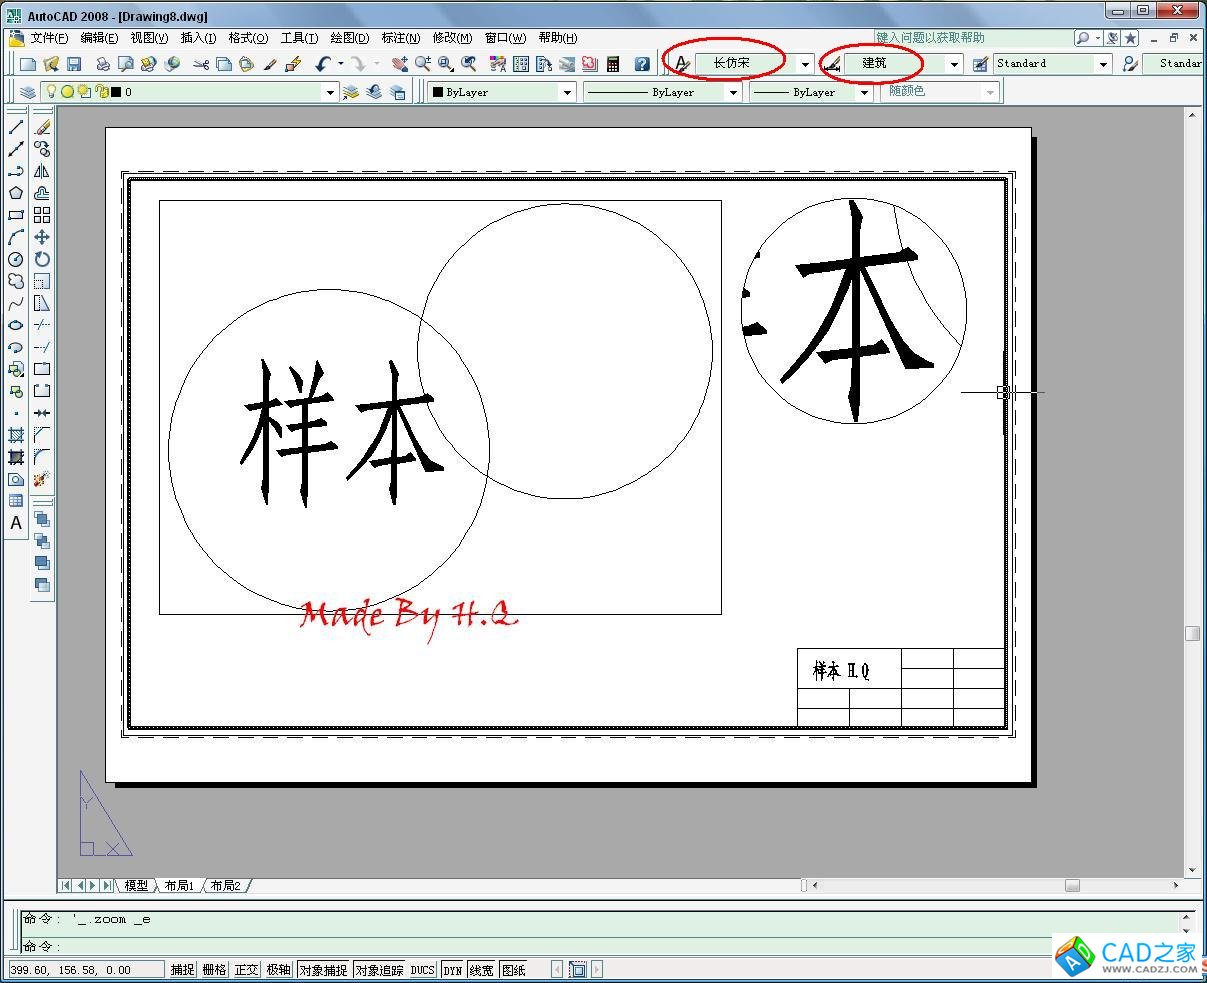Toggle 对象捕捉 object snap button
Screen dimensions: 1207x983
[323, 970]
